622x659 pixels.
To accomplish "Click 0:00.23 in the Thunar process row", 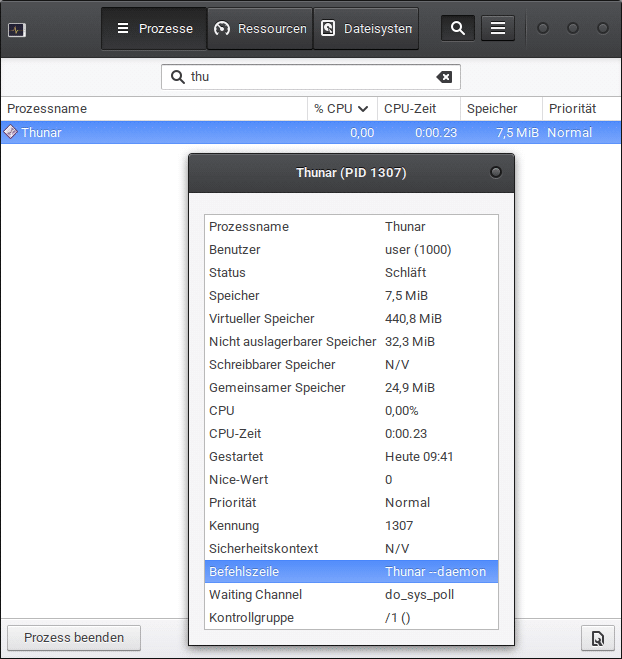I will point(436,133).
